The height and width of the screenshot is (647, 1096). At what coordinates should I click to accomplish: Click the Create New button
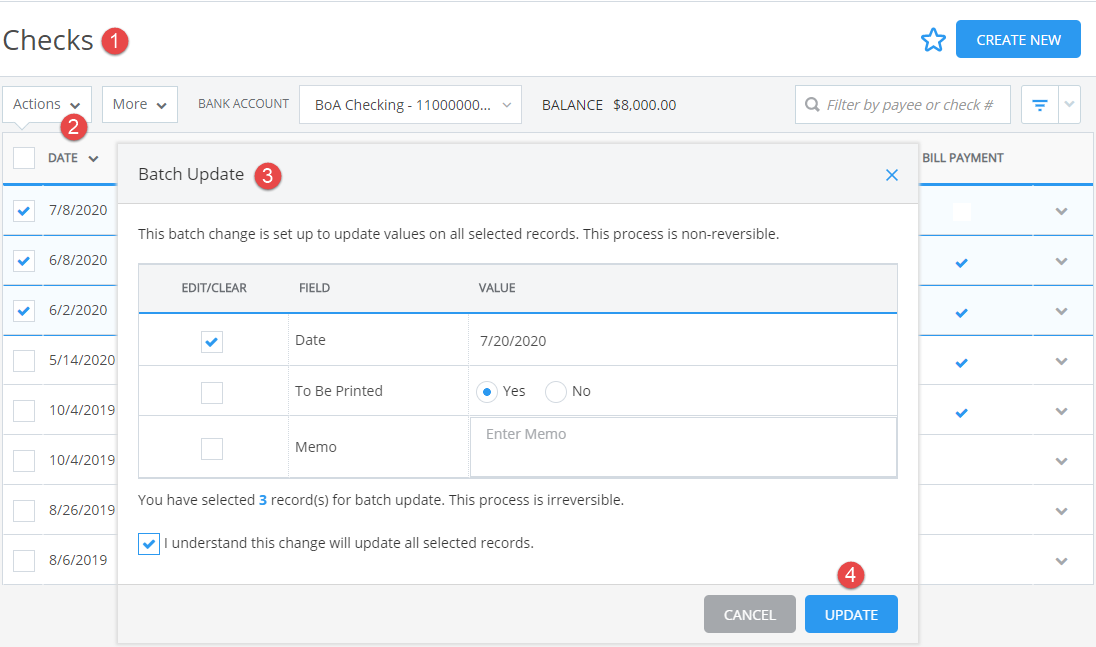coord(1018,40)
